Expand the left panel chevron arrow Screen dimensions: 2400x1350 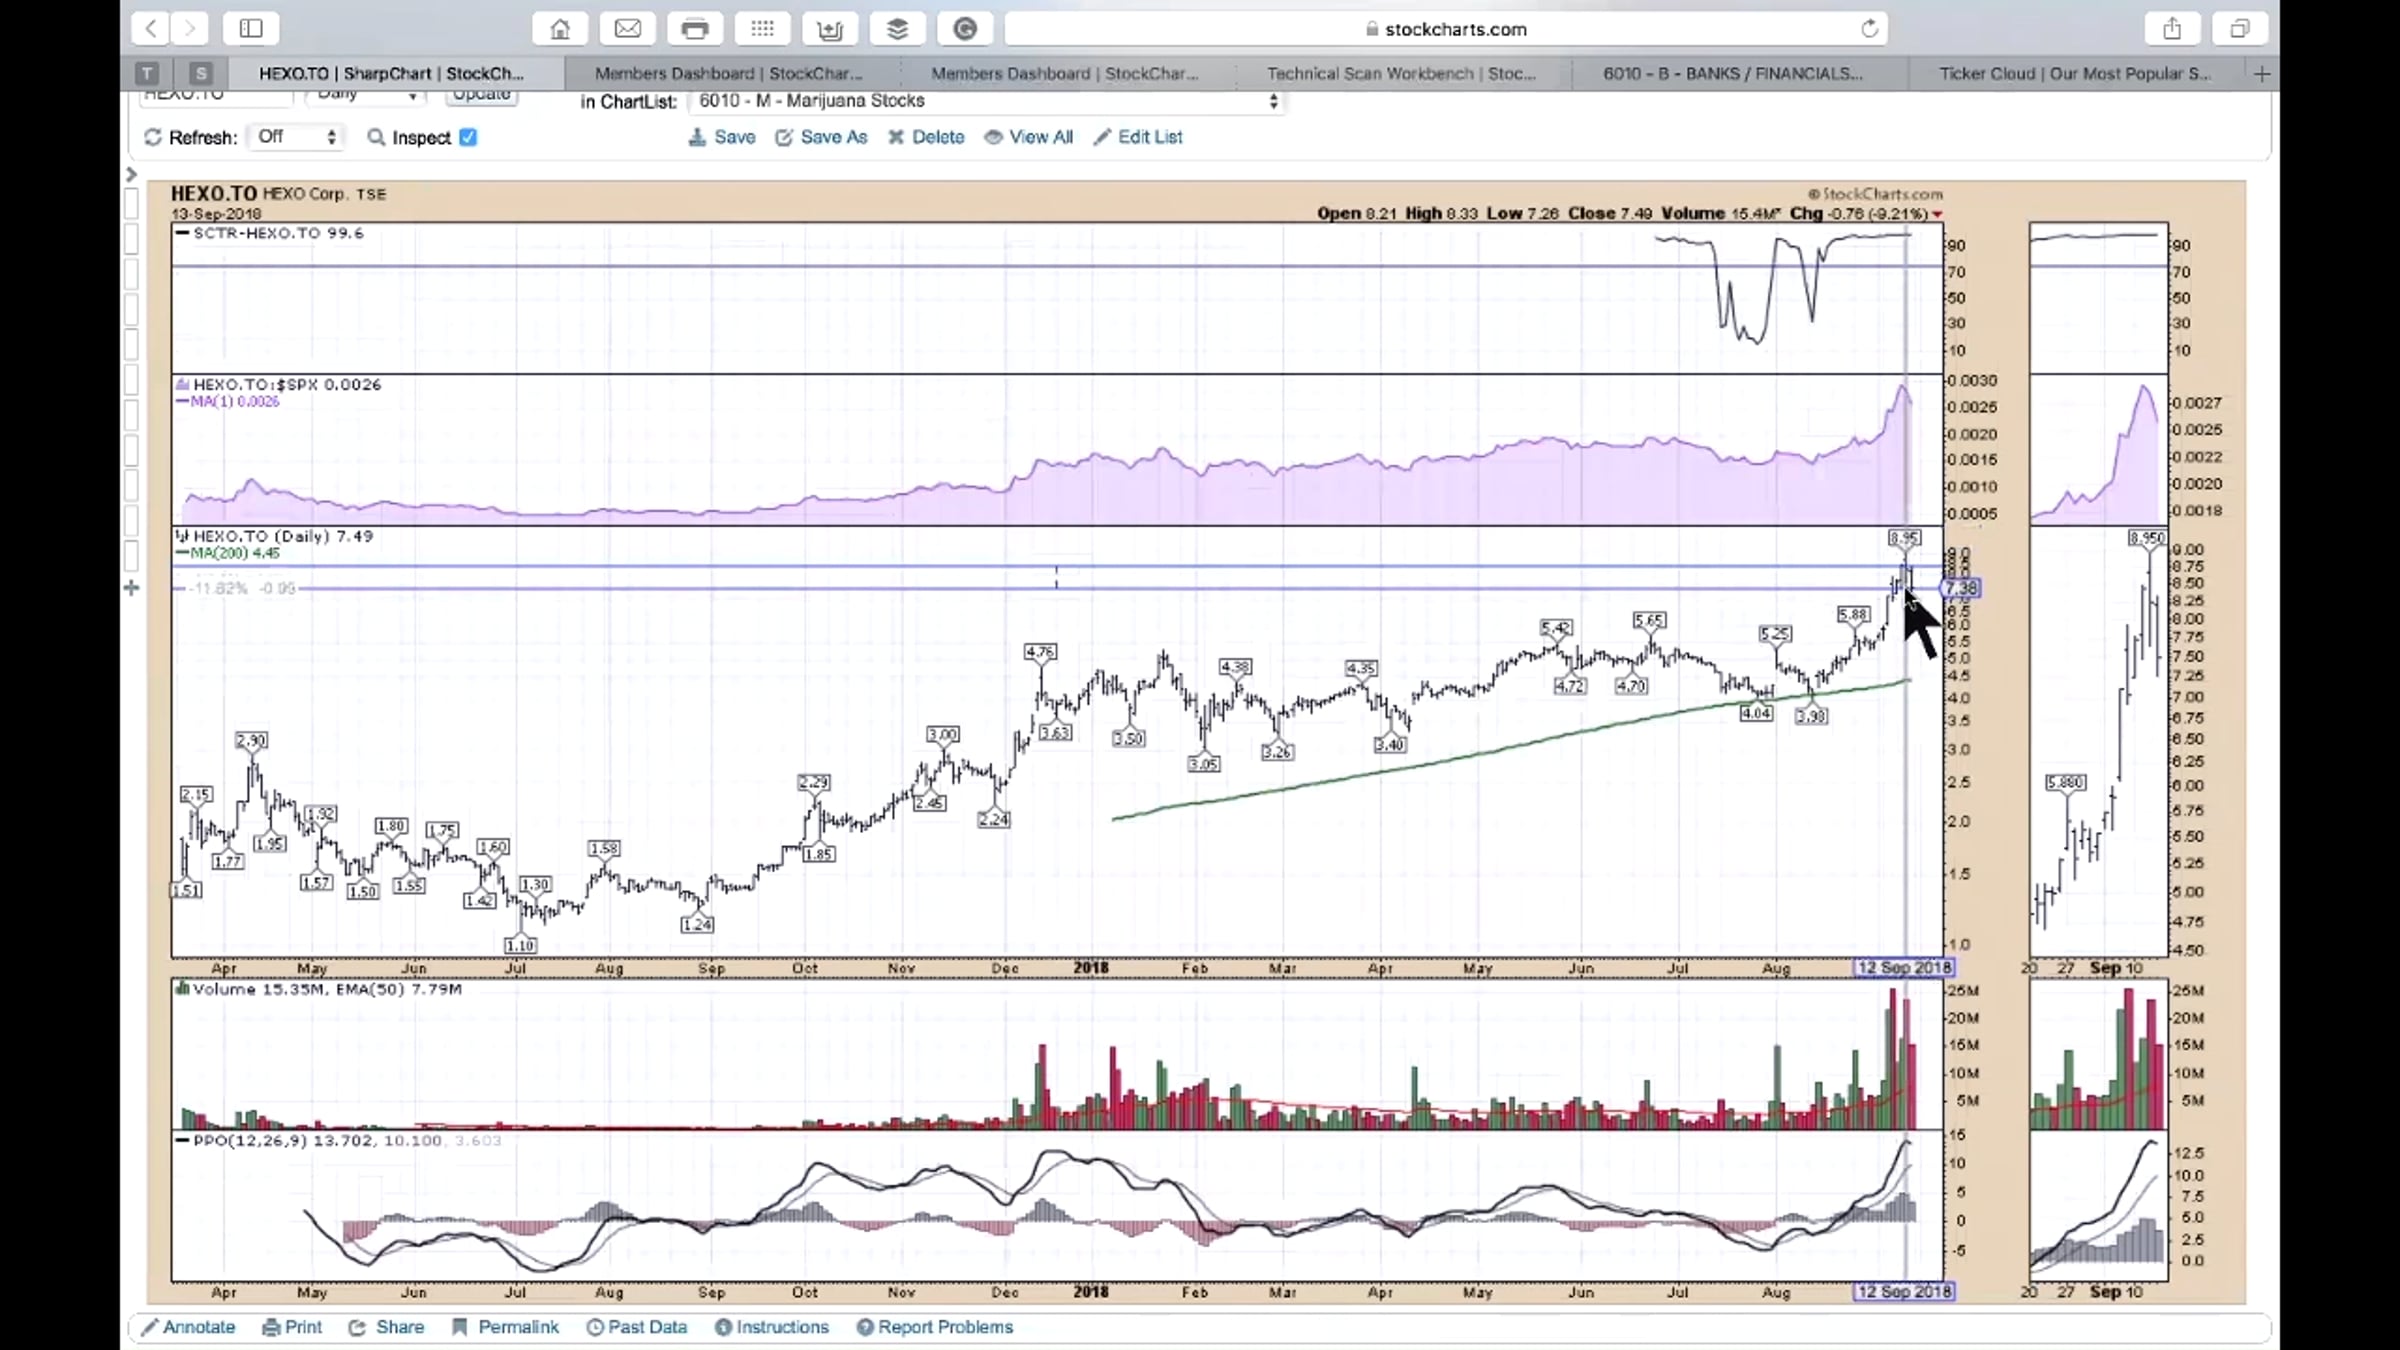click(131, 175)
